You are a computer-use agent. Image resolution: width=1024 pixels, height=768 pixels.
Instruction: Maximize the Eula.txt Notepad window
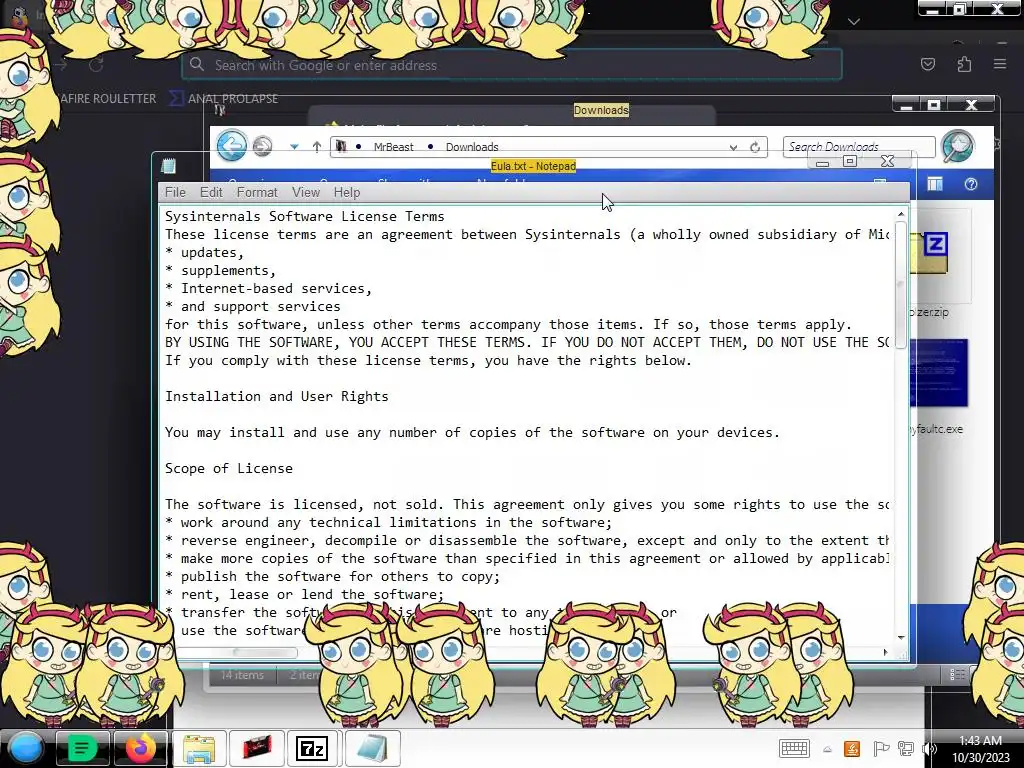850,161
